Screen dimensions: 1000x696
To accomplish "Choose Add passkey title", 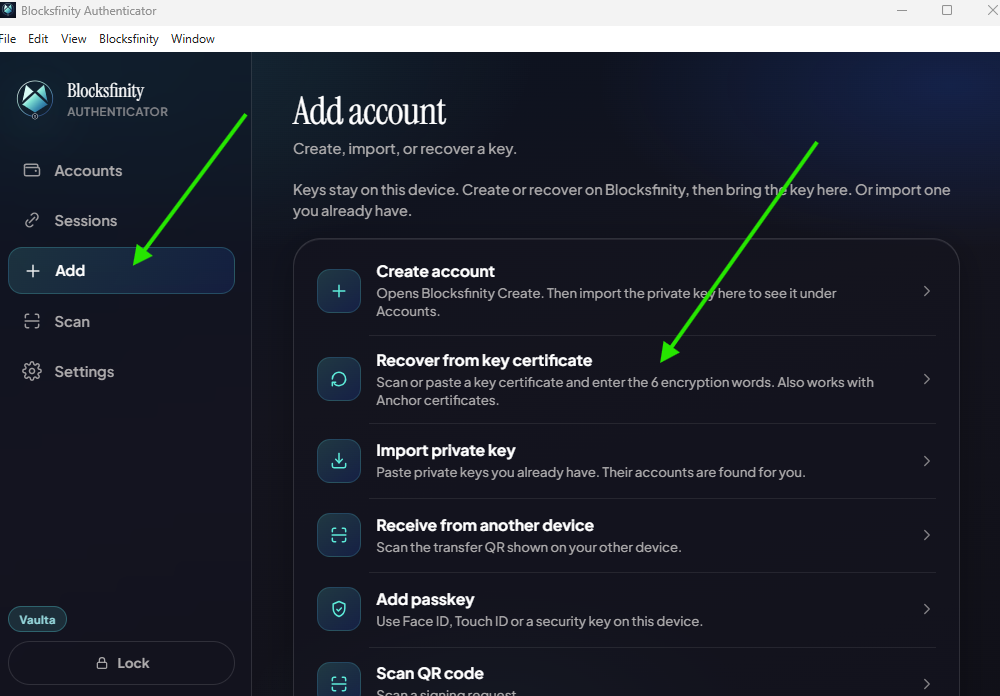I will pos(425,600).
